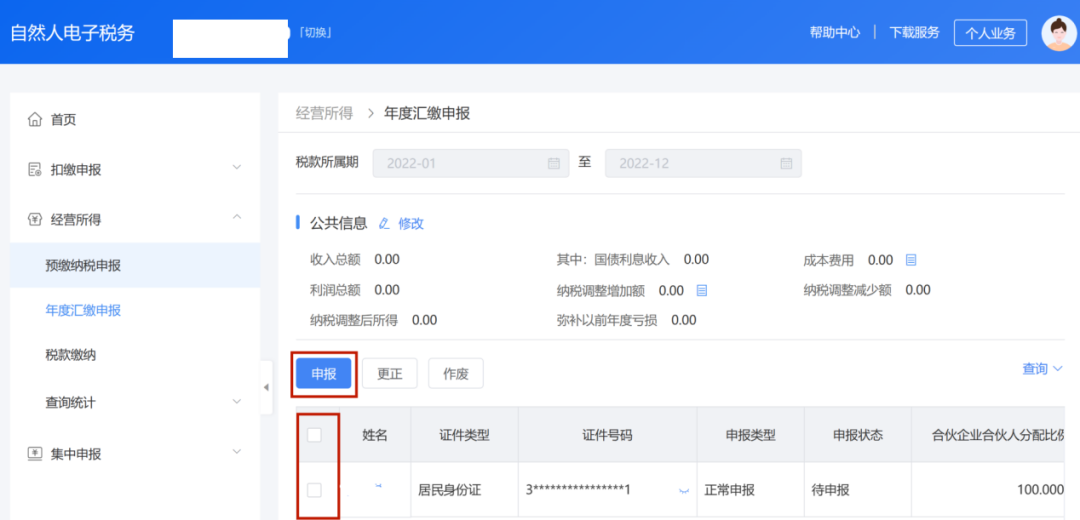Expand the 查询 dropdown on the right
Screen dimensions: 1080x520
[x=1042, y=370]
